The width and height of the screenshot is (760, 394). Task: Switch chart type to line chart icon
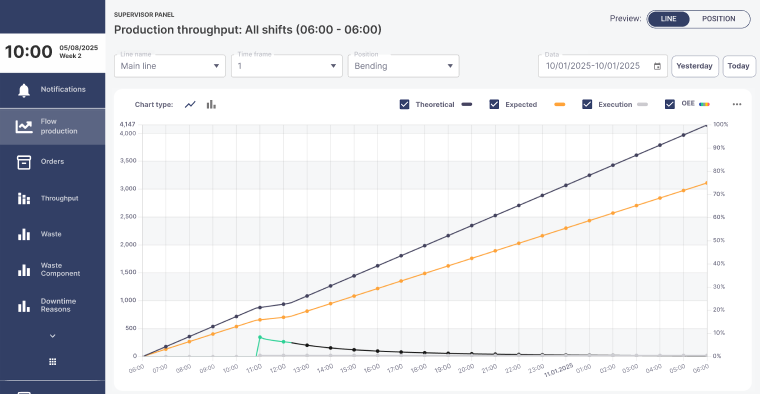click(190, 104)
